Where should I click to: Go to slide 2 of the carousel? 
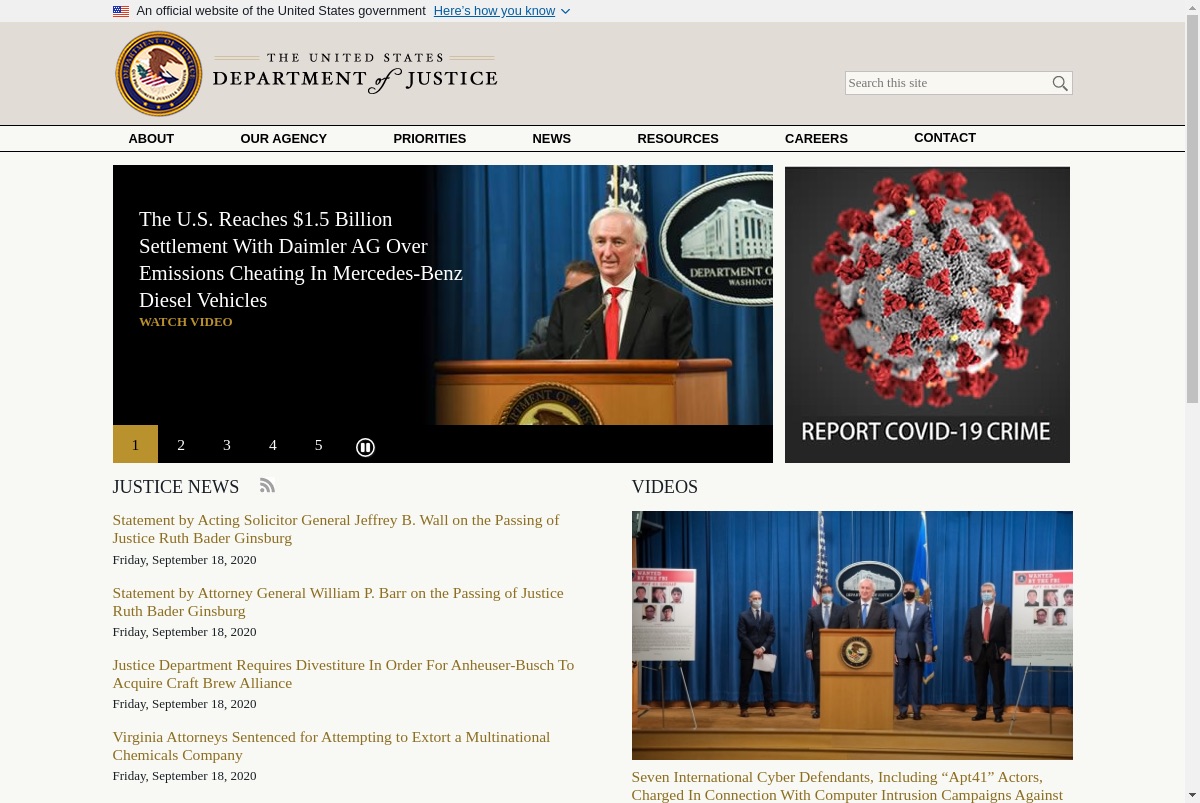tap(181, 444)
